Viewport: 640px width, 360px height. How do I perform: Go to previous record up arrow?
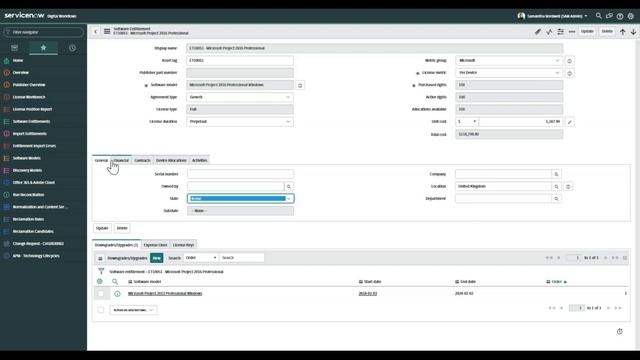pyautogui.click(x=622, y=31)
